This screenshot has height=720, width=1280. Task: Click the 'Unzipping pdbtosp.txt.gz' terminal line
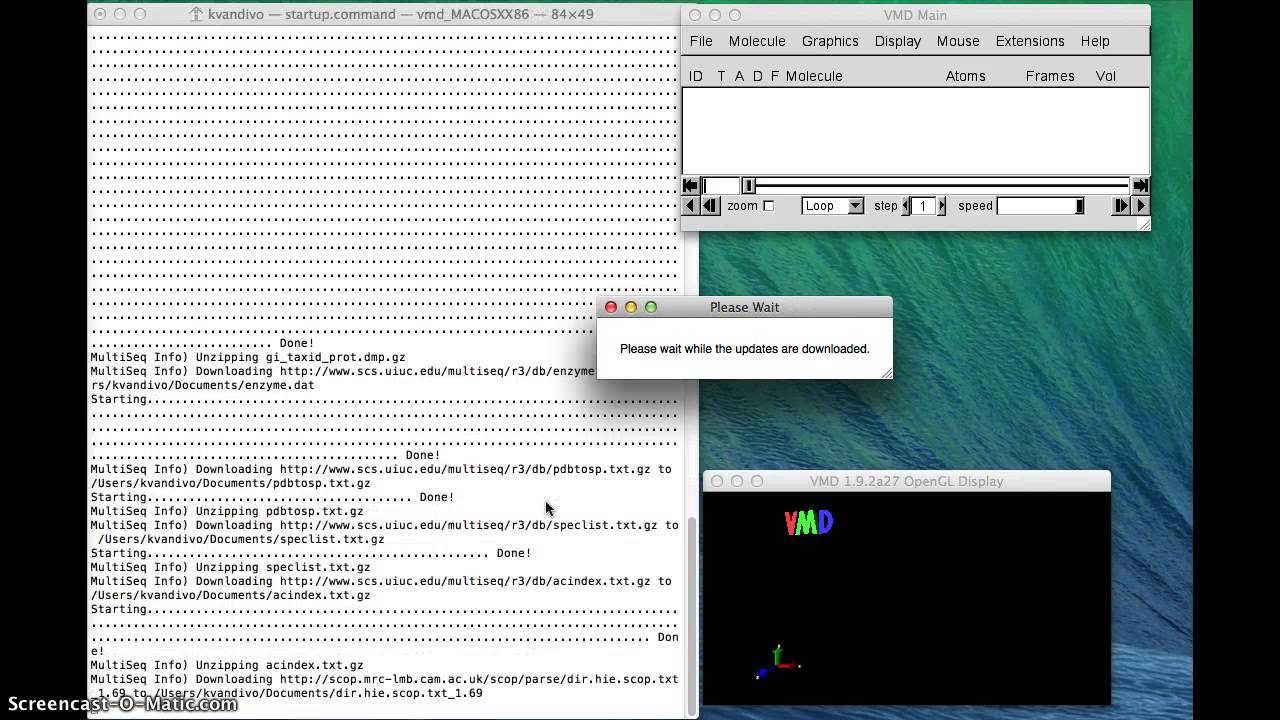tap(227, 511)
